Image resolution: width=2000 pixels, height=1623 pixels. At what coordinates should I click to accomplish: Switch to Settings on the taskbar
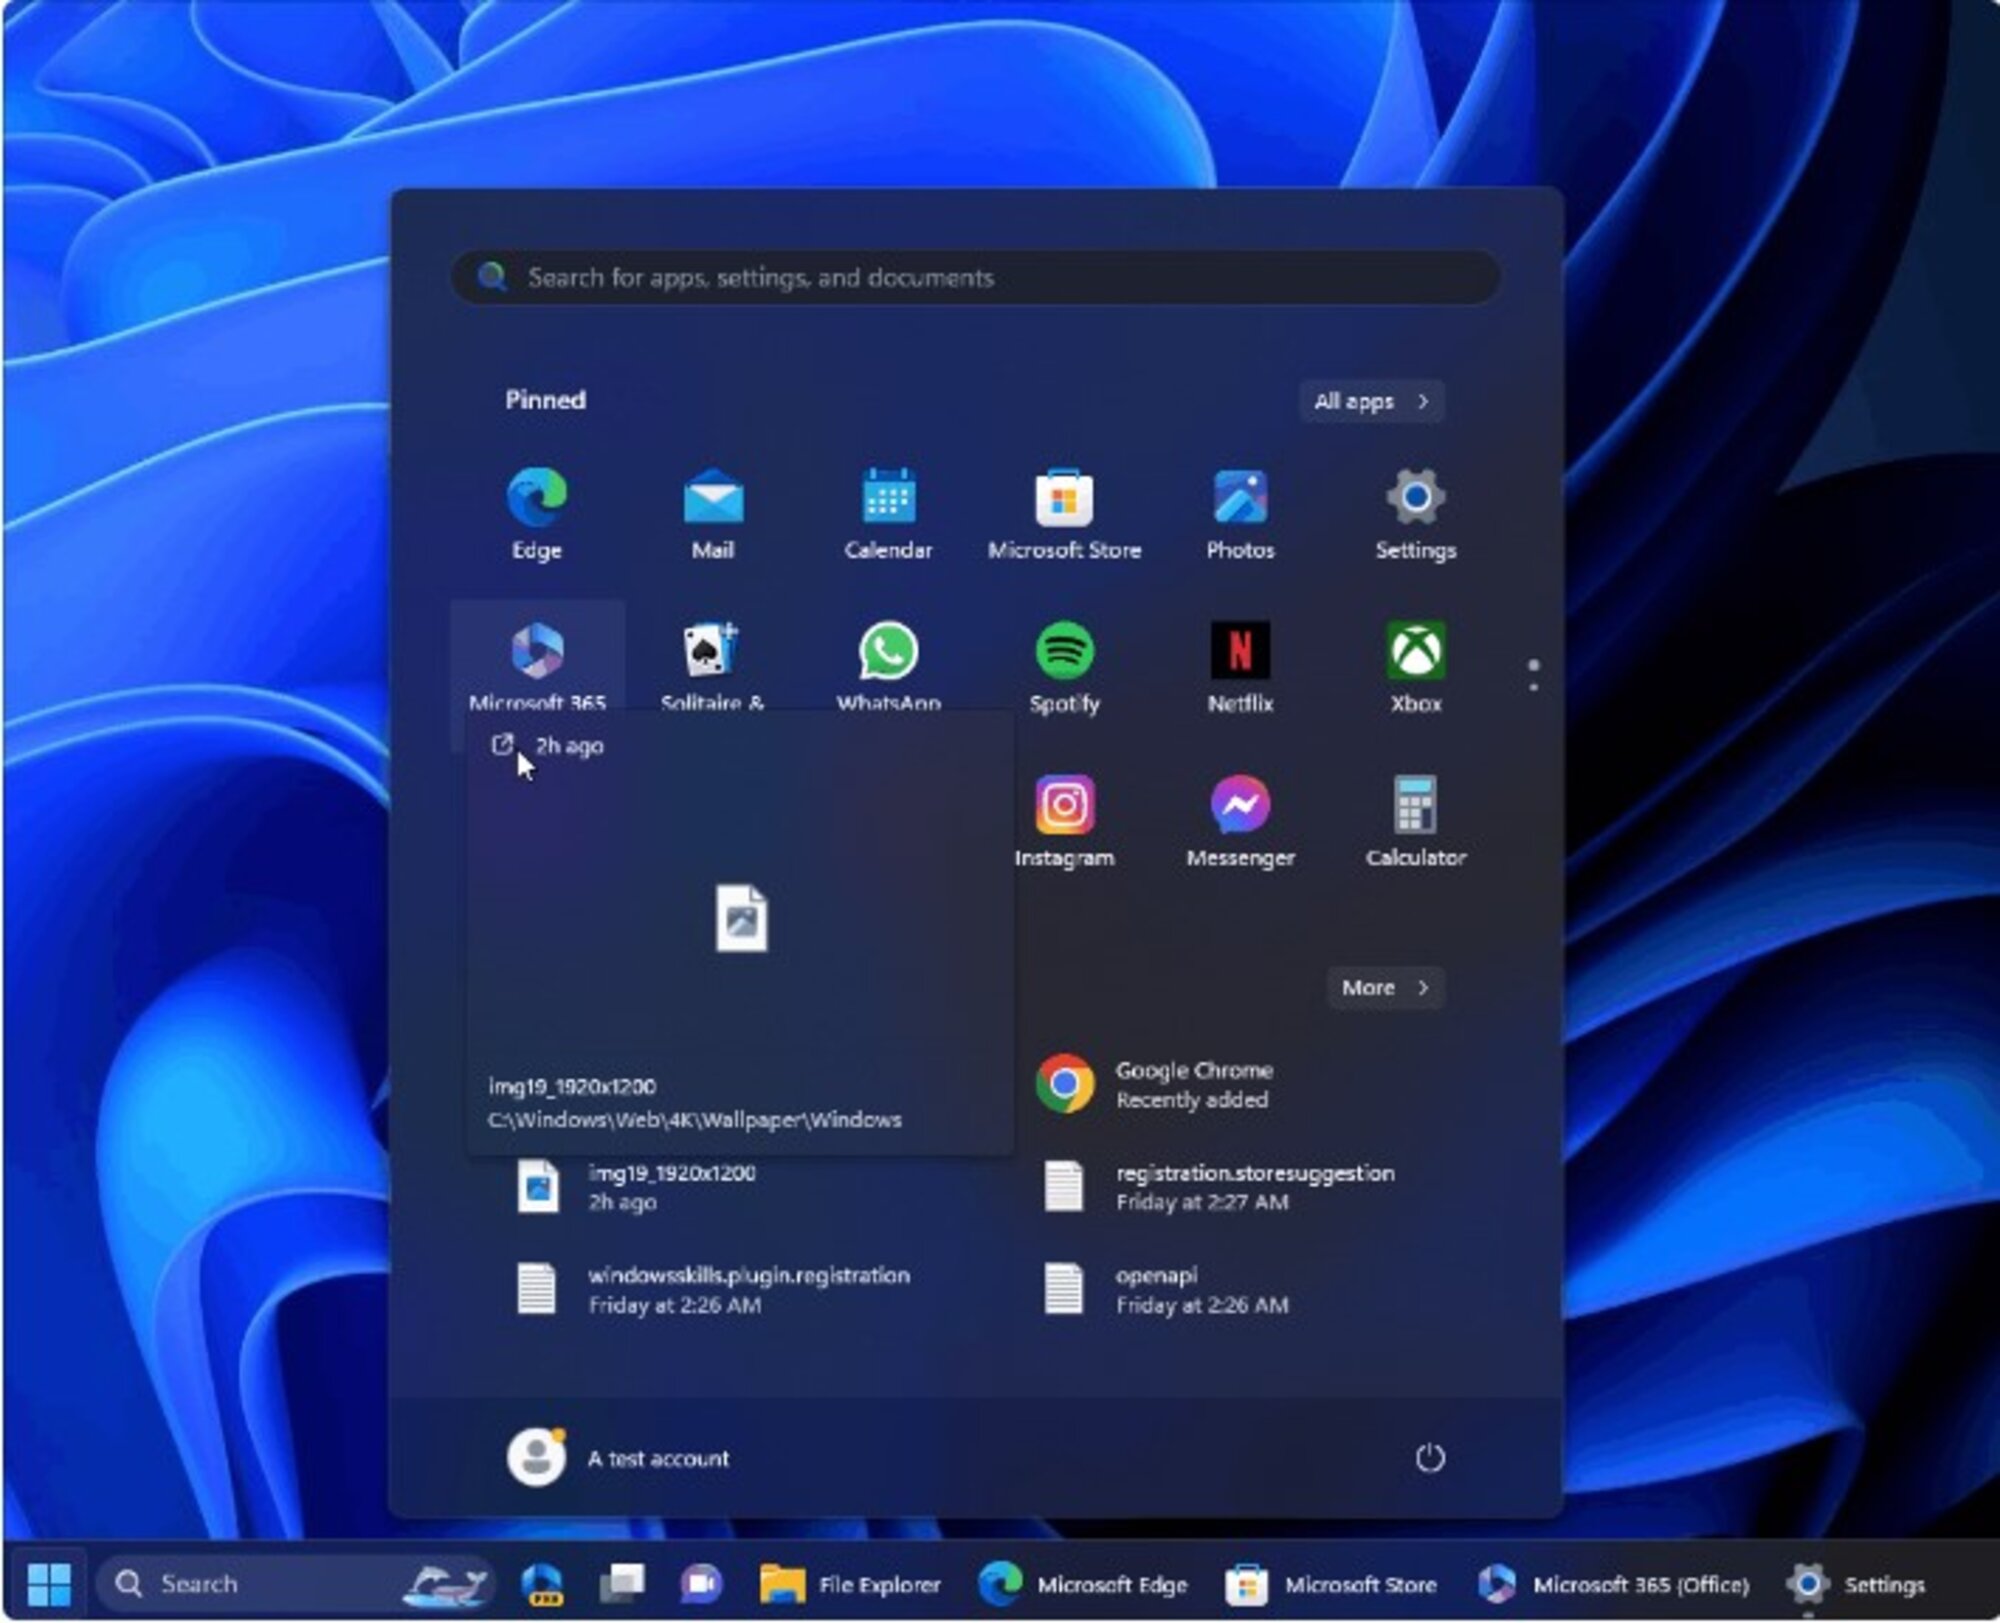1858,1584
